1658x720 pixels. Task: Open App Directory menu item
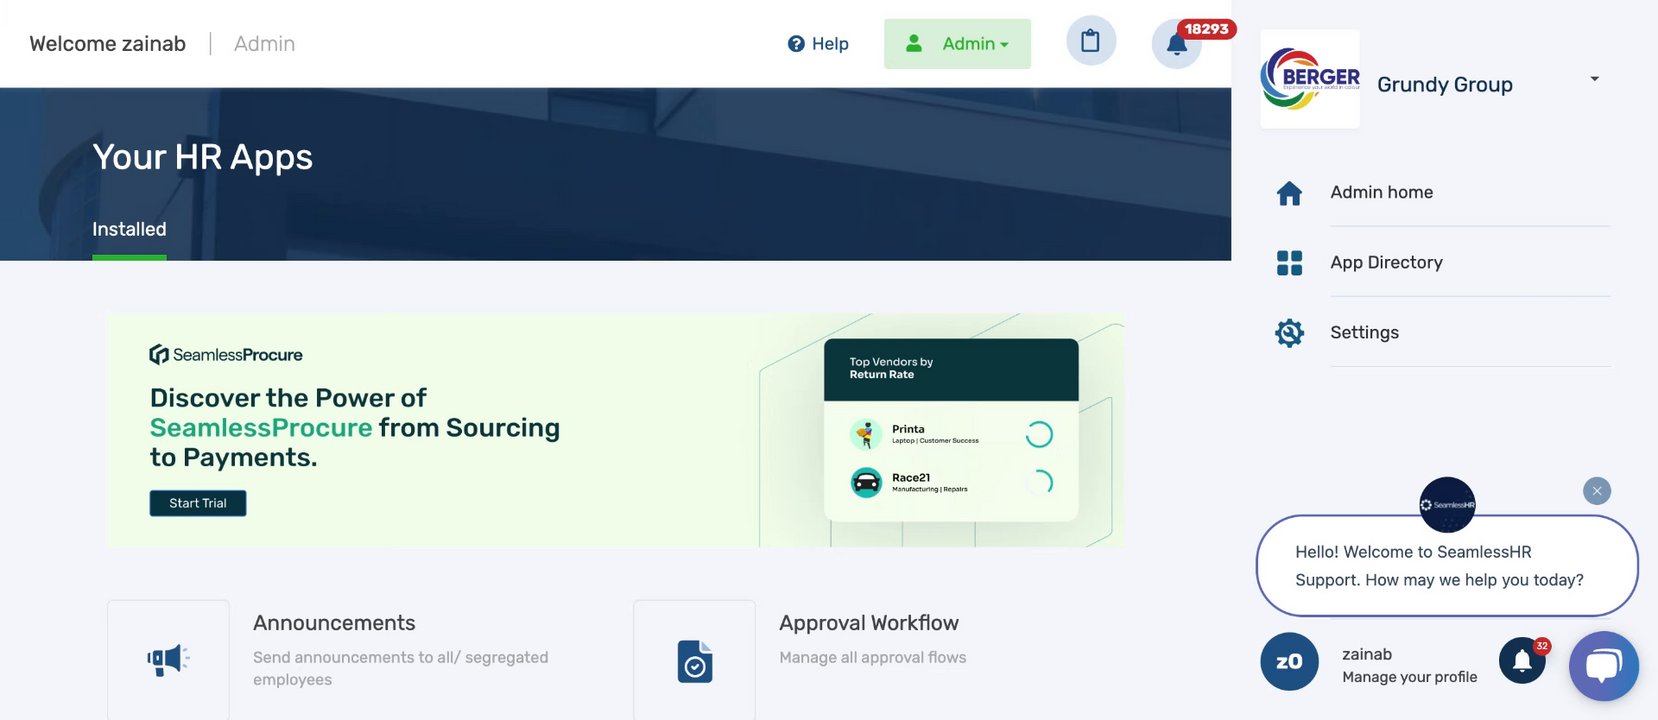[1386, 262]
